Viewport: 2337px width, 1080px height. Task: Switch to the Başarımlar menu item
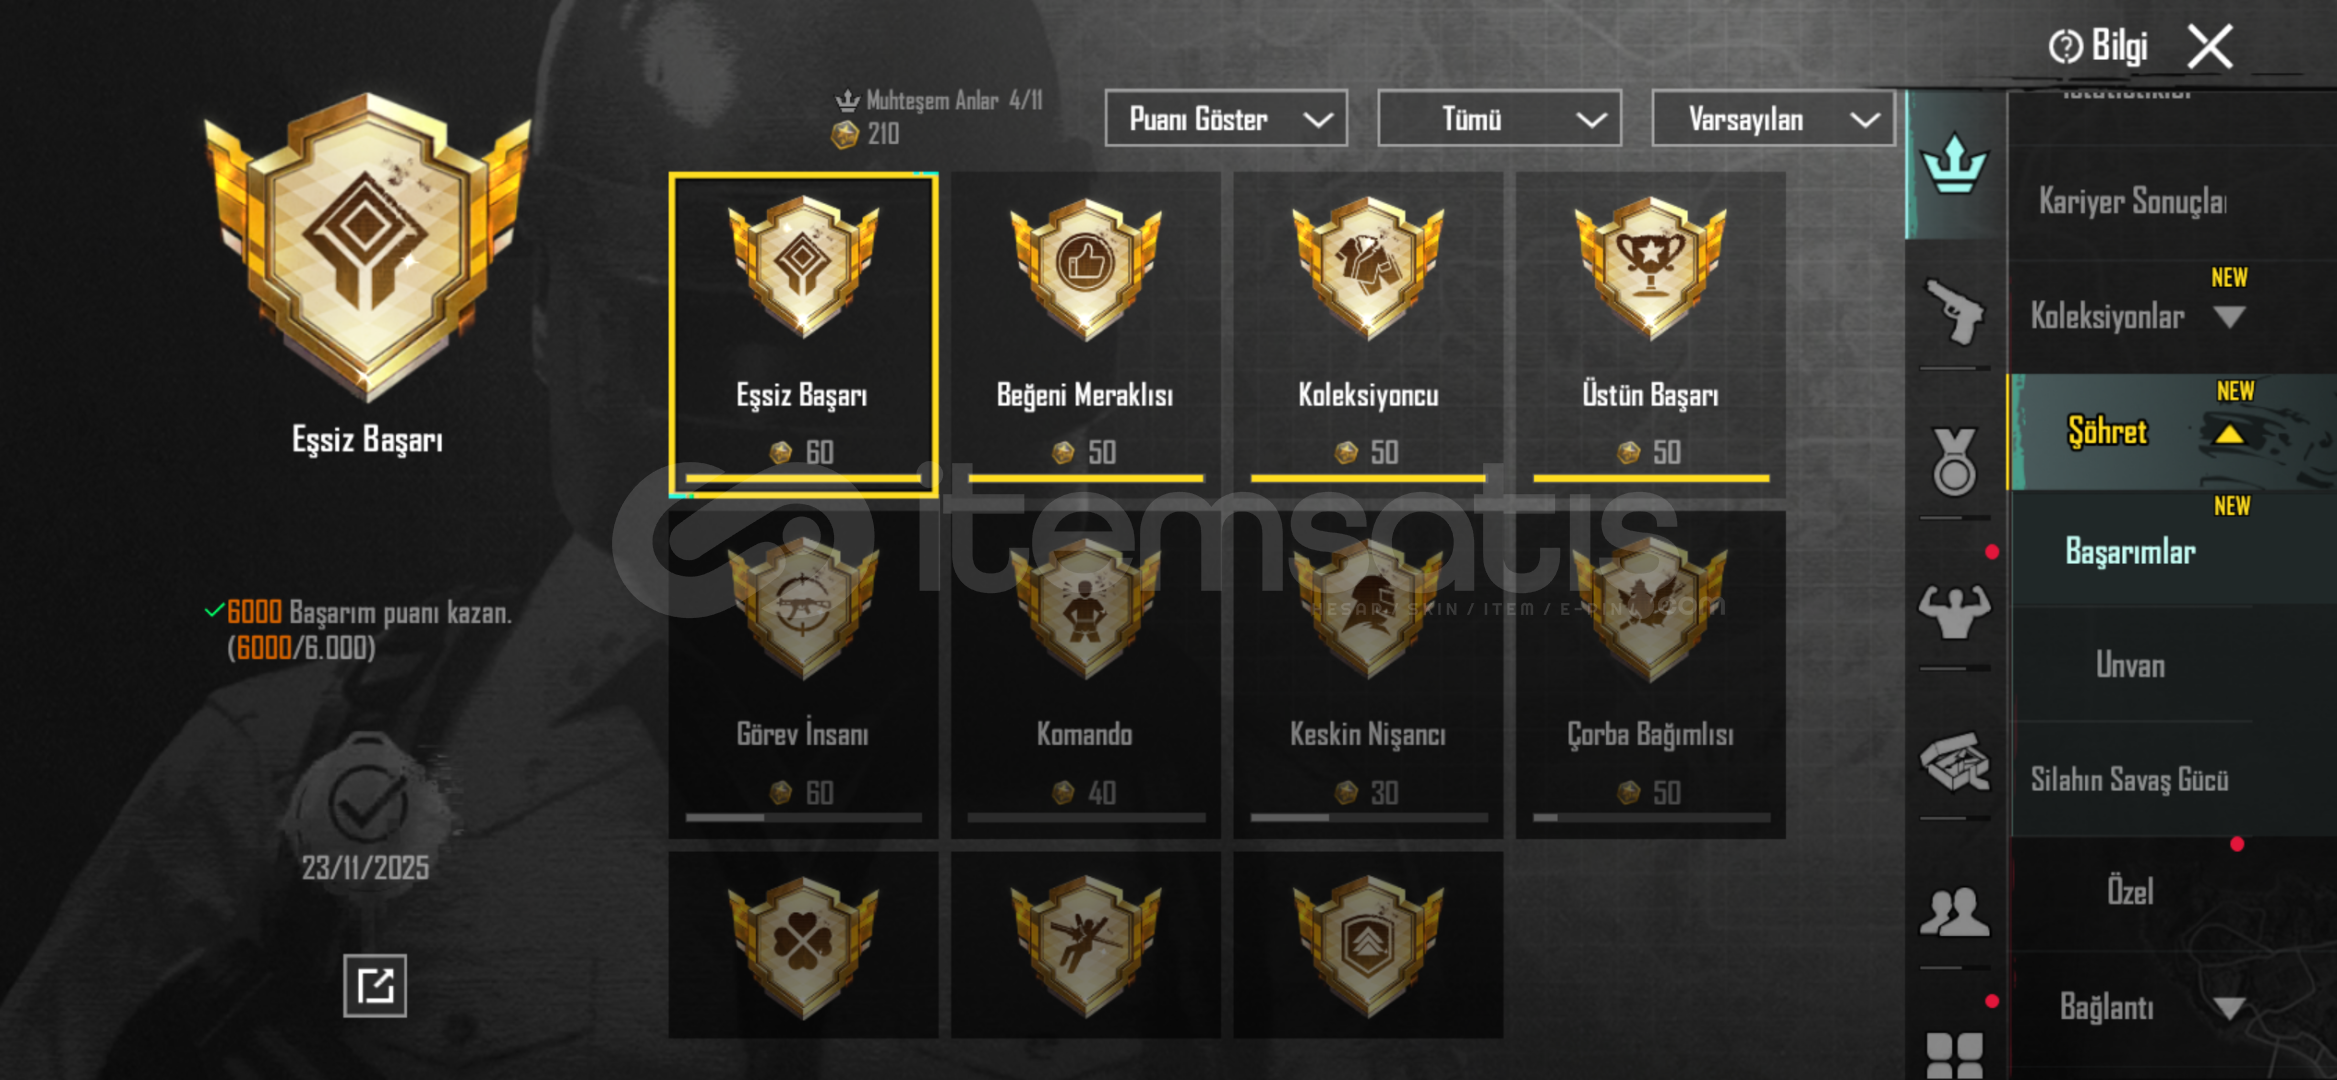(2130, 551)
